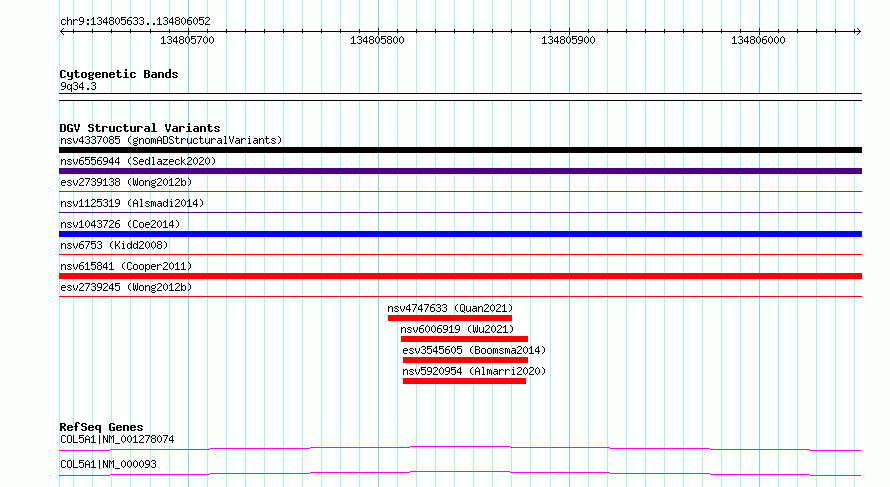Click the red bar under nsv6006919 Wu2021
The image size is (890, 487).
tap(464, 339)
